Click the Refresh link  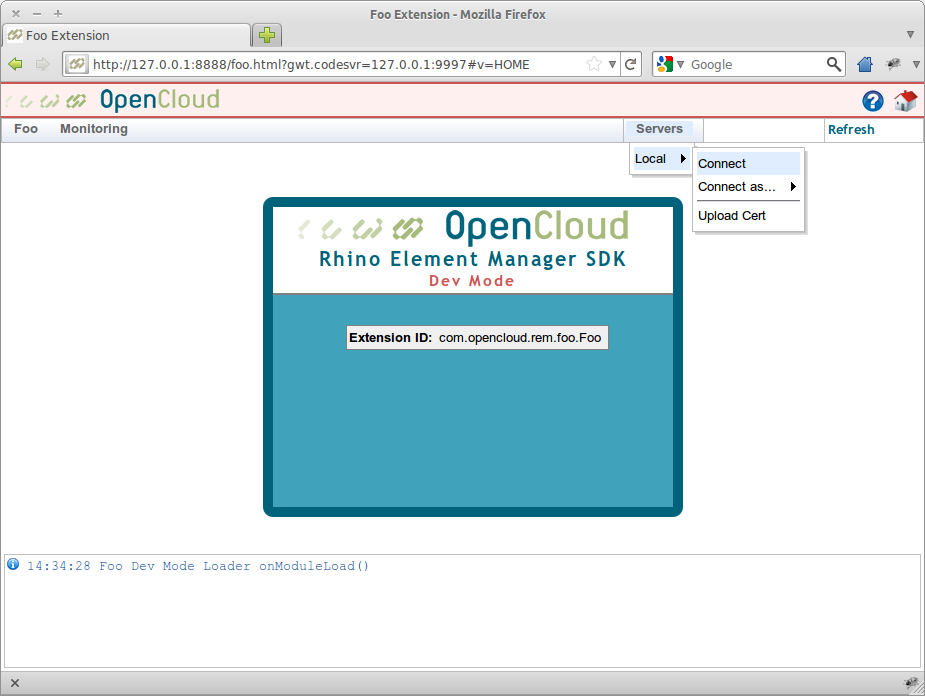coord(851,130)
